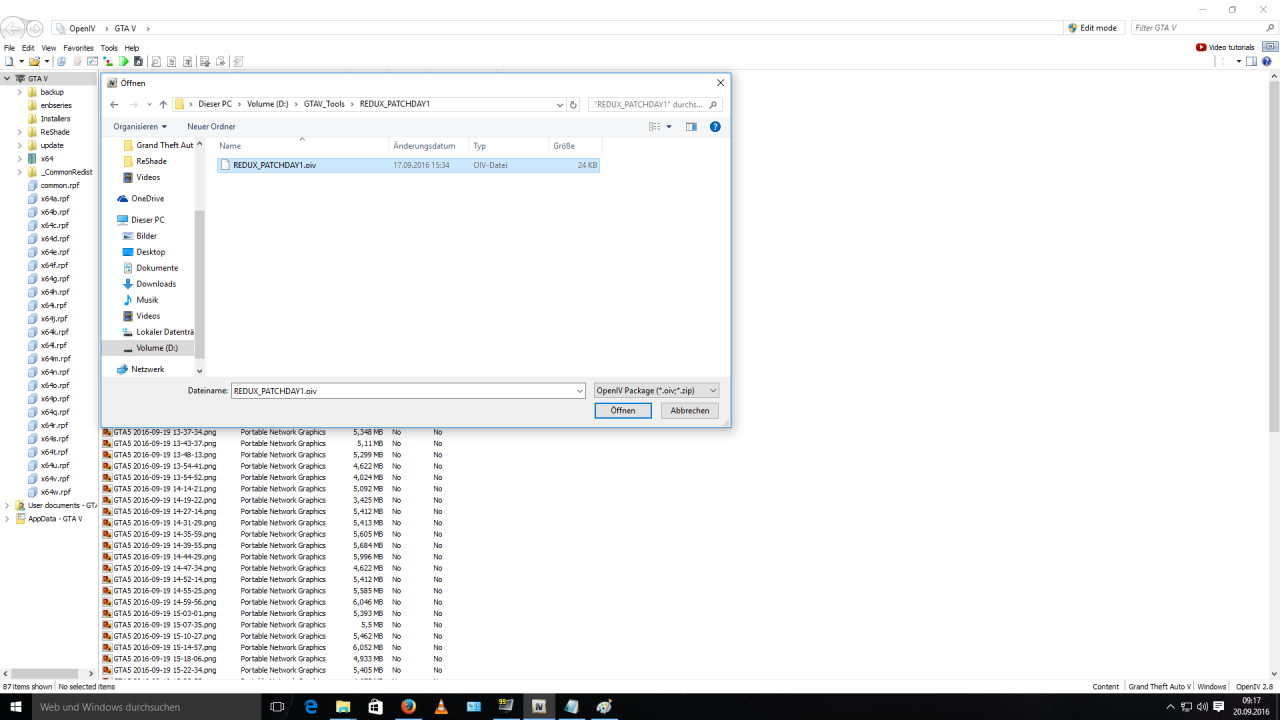The height and width of the screenshot is (720, 1280).
Task: Click the Dateiname text input field
Action: [402, 391]
